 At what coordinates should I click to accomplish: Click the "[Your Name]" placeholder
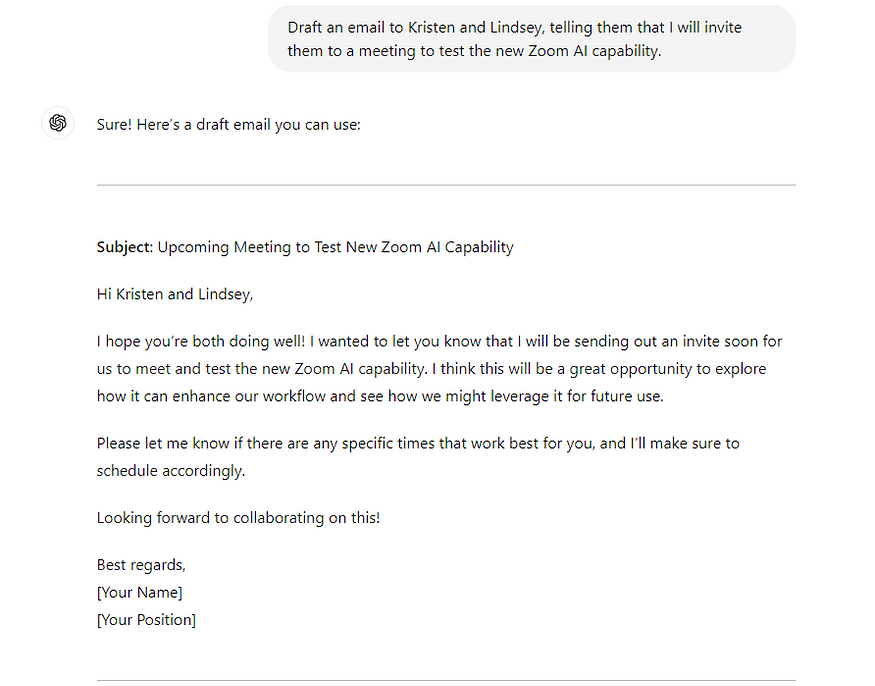pos(140,592)
